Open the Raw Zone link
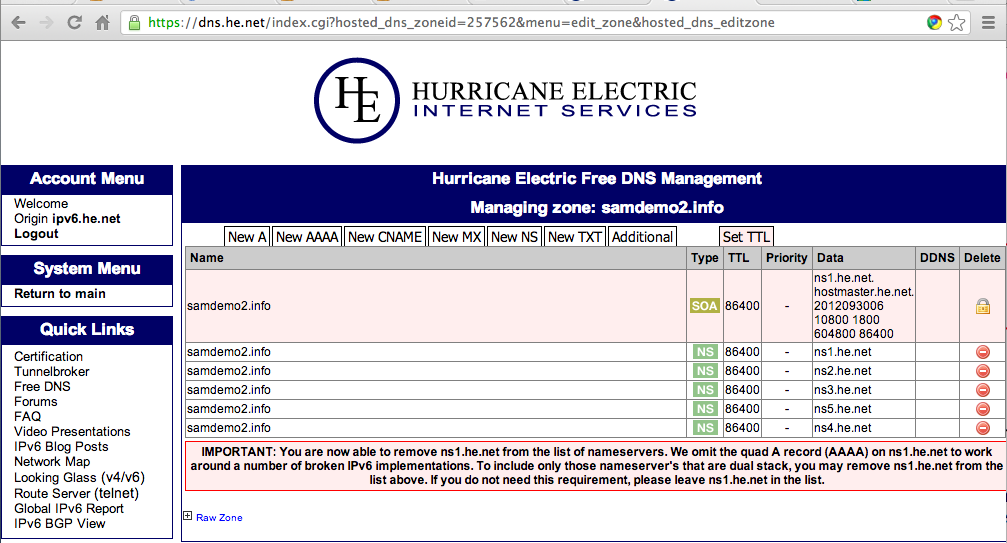Viewport: 1007px width, 543px height. point(219,517)
